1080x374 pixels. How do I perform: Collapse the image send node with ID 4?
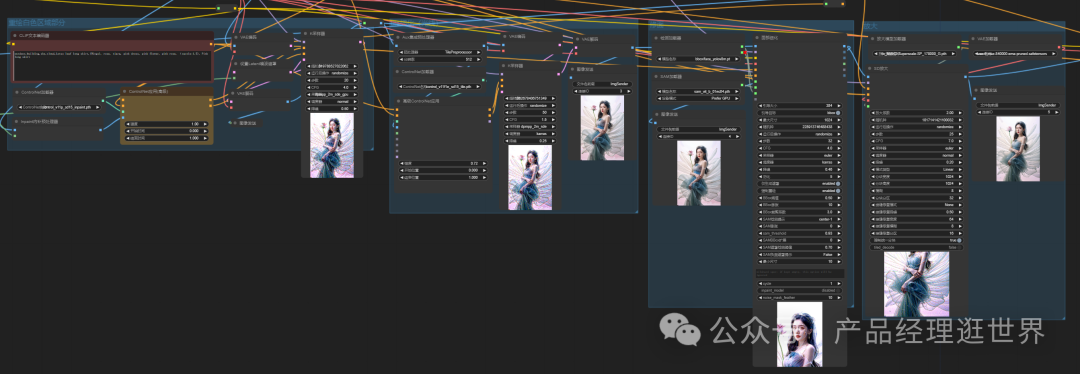pos(656,114)
